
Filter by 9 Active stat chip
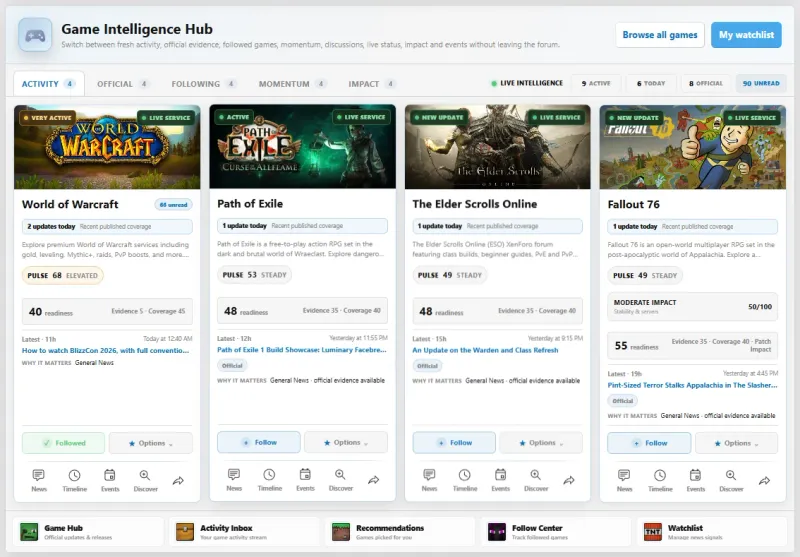coord(596,83)
